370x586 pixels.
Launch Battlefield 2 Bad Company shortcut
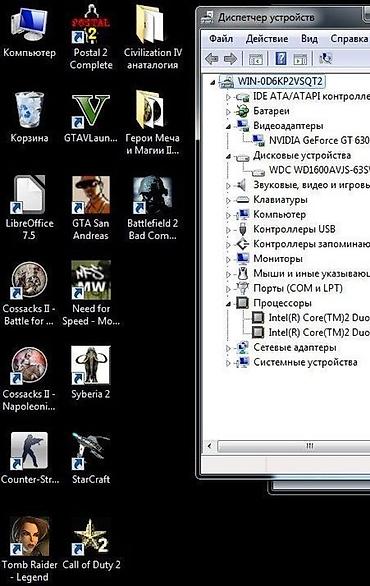(x=152, y=207)
